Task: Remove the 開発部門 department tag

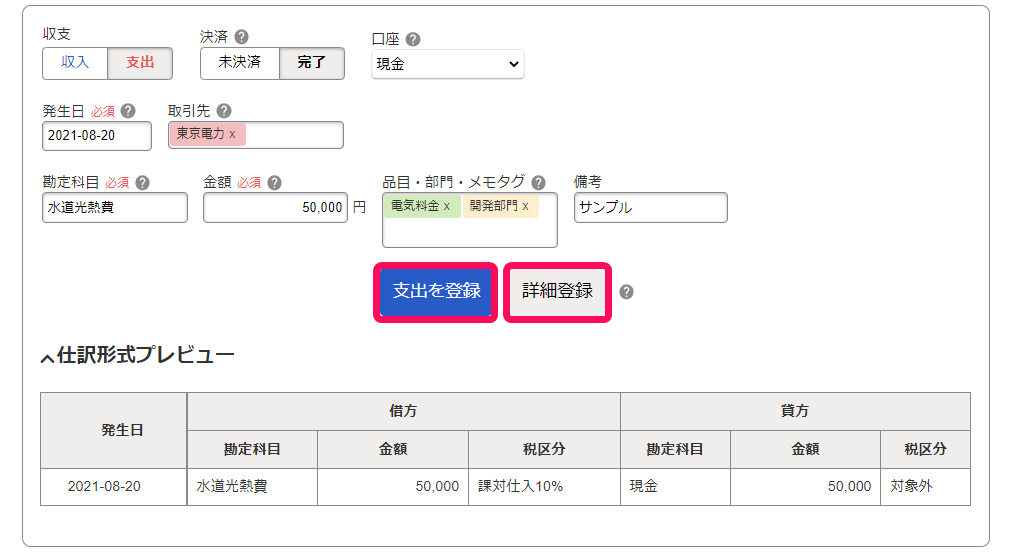Action: pos(525,206)
